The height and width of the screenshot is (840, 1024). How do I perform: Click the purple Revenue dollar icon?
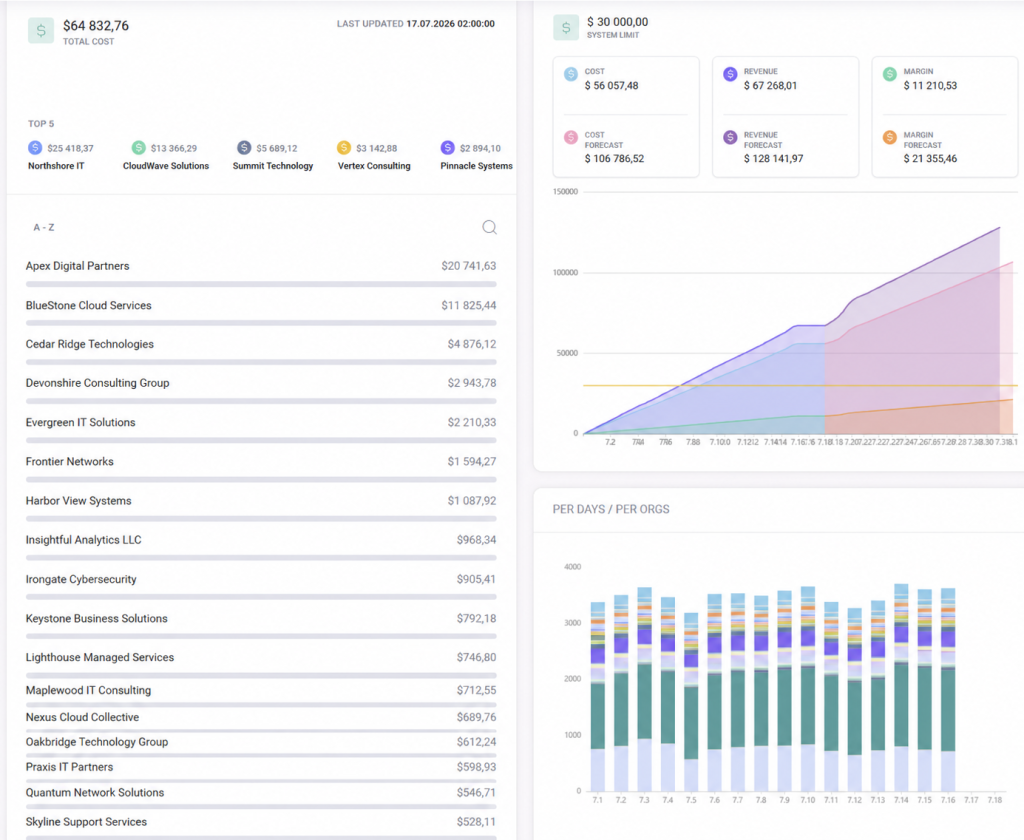[730, 74]
